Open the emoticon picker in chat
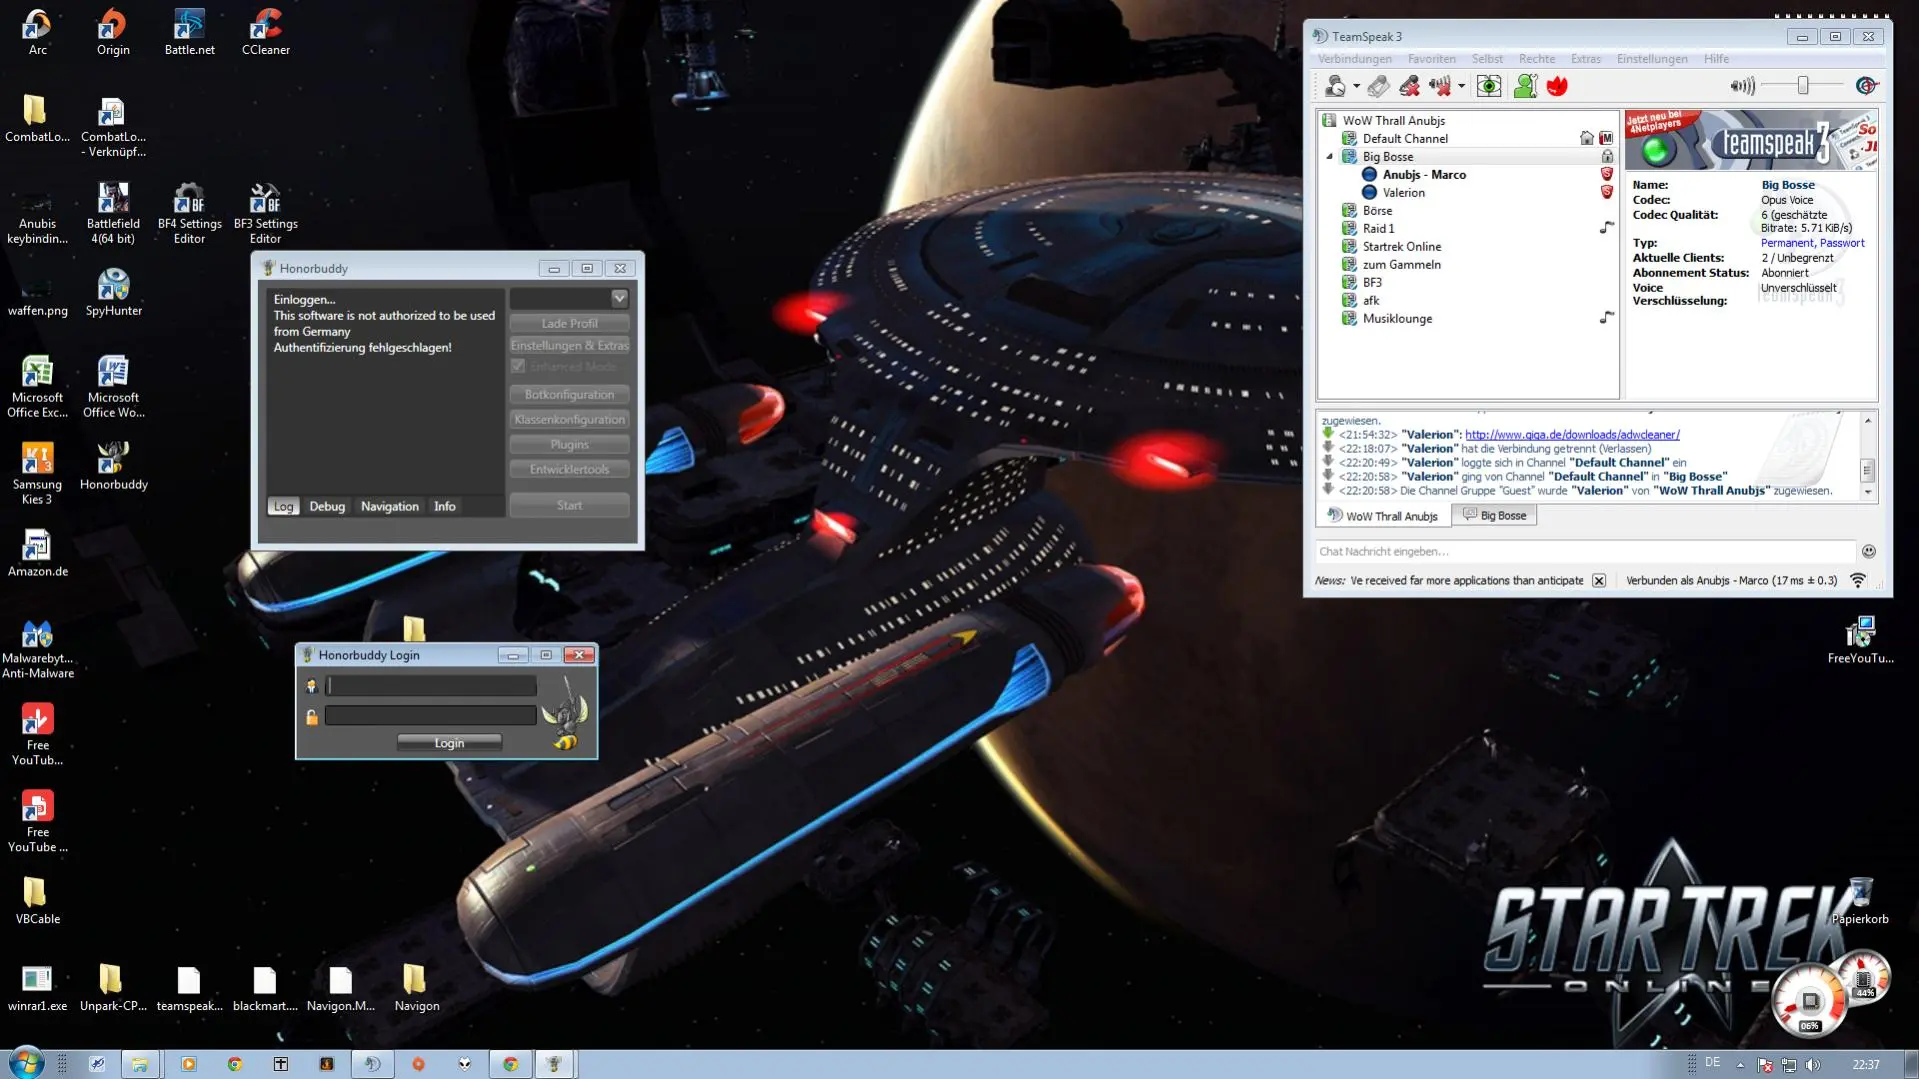Screen dimensions: 1919x1079 [x=1868, y=551]
